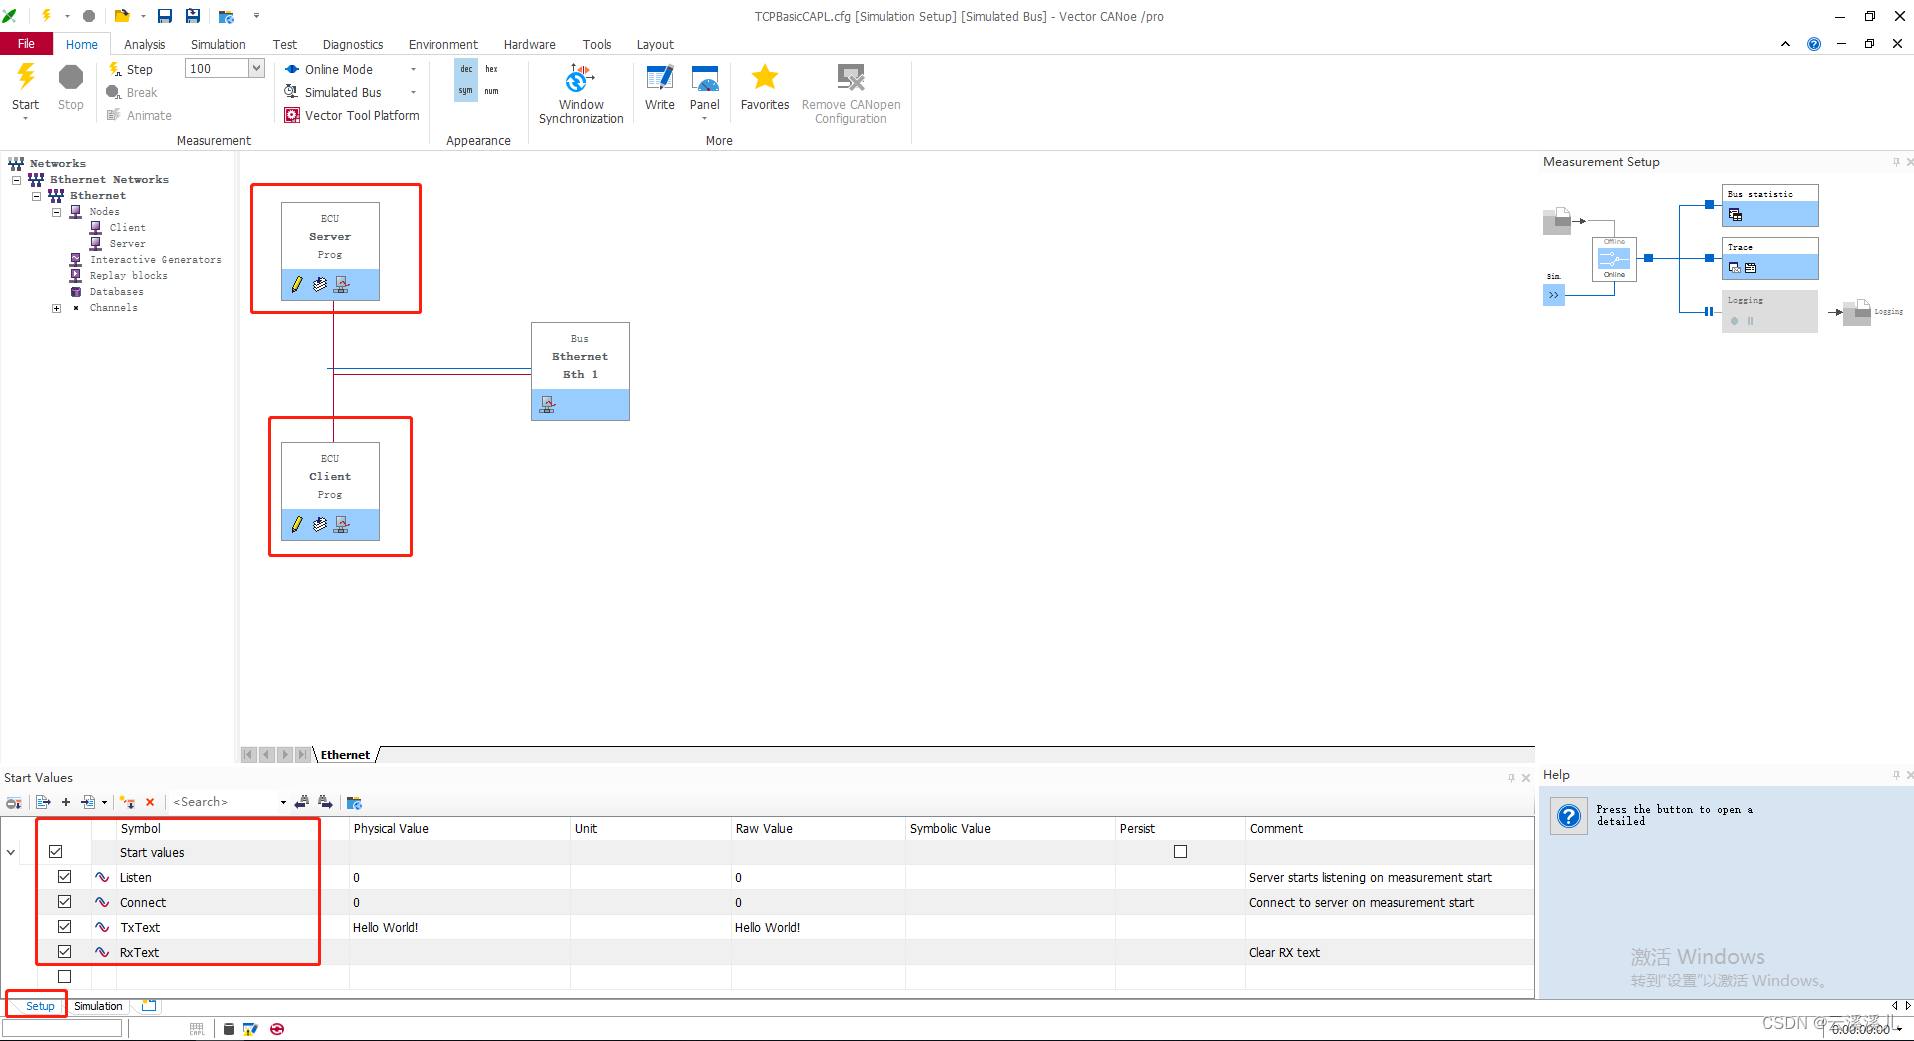The height and width of the screenshot is (1041, 1914).
Task: Expand the Channels tree item
Action: click(56, 308)
